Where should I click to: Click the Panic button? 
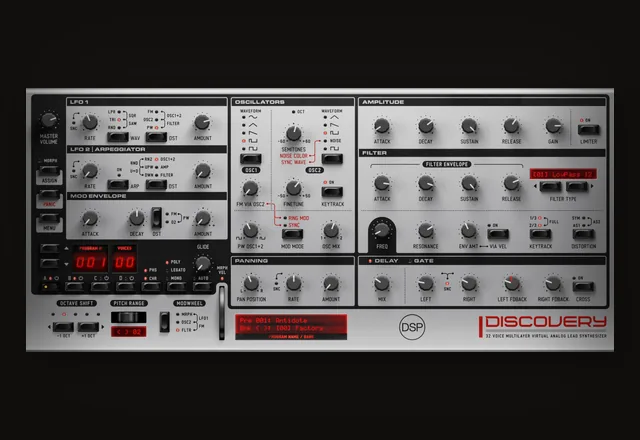tap(49, 194)
